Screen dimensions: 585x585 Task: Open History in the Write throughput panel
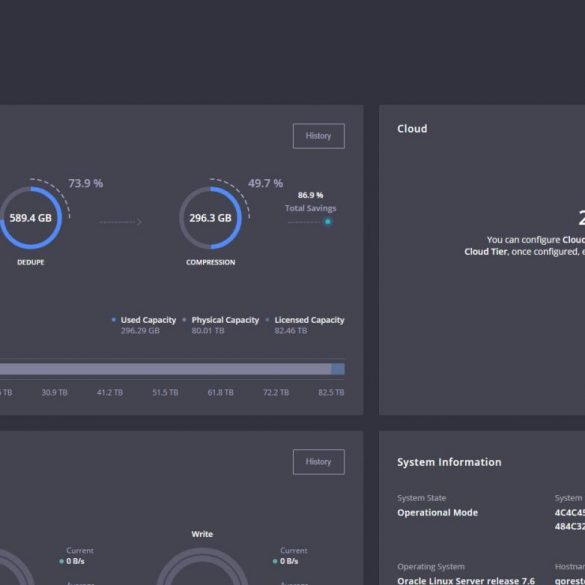[x=319, y=462]
